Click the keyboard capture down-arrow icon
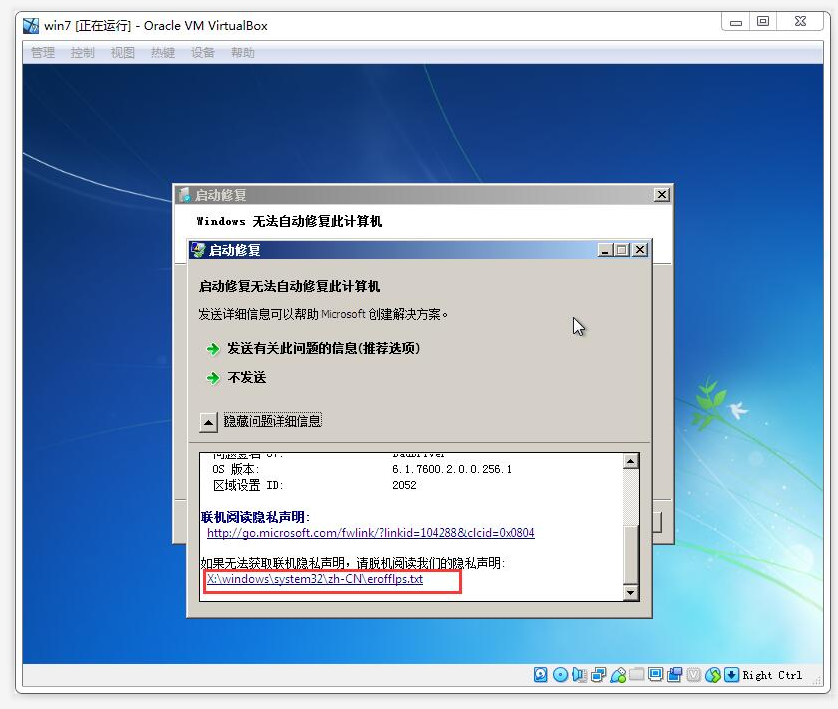 click(731, 675)
